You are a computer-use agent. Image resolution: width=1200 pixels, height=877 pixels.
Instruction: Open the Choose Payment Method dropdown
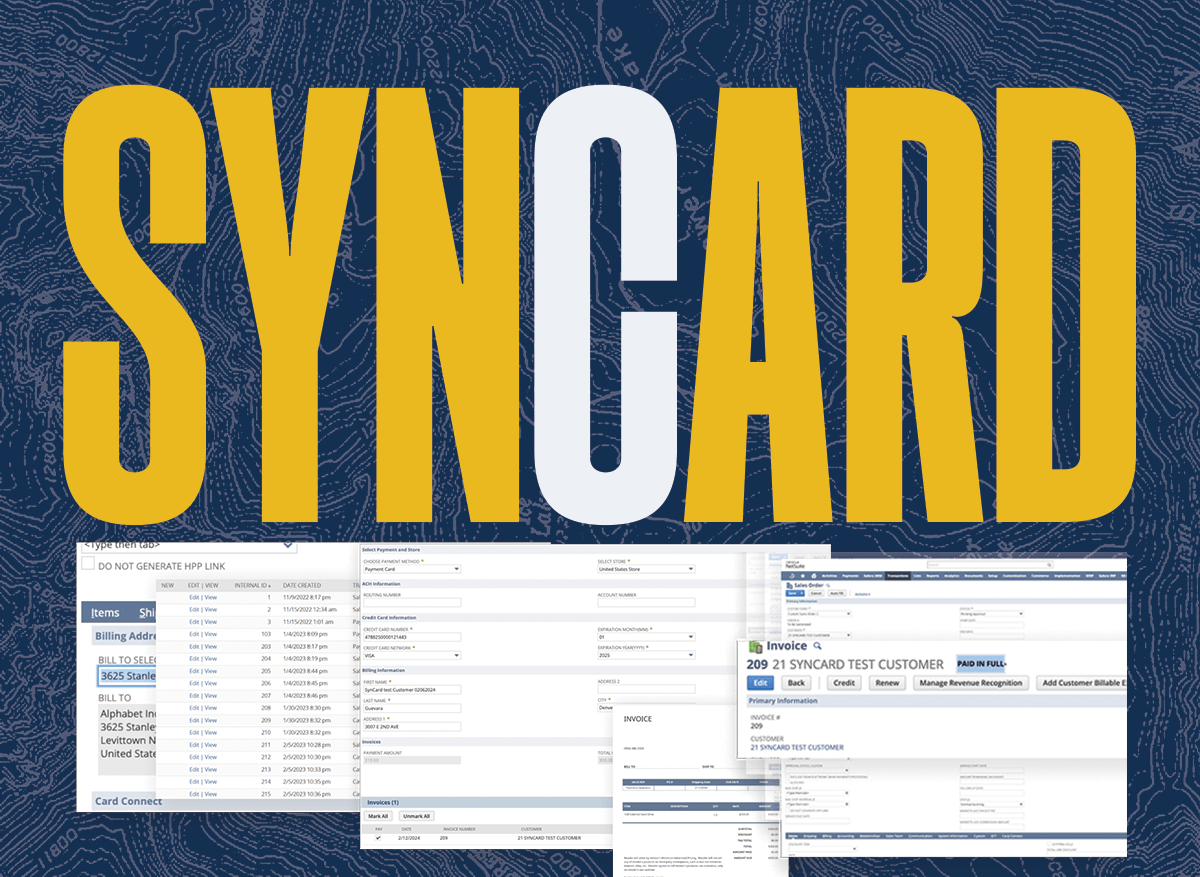click(x=411, y=569)
